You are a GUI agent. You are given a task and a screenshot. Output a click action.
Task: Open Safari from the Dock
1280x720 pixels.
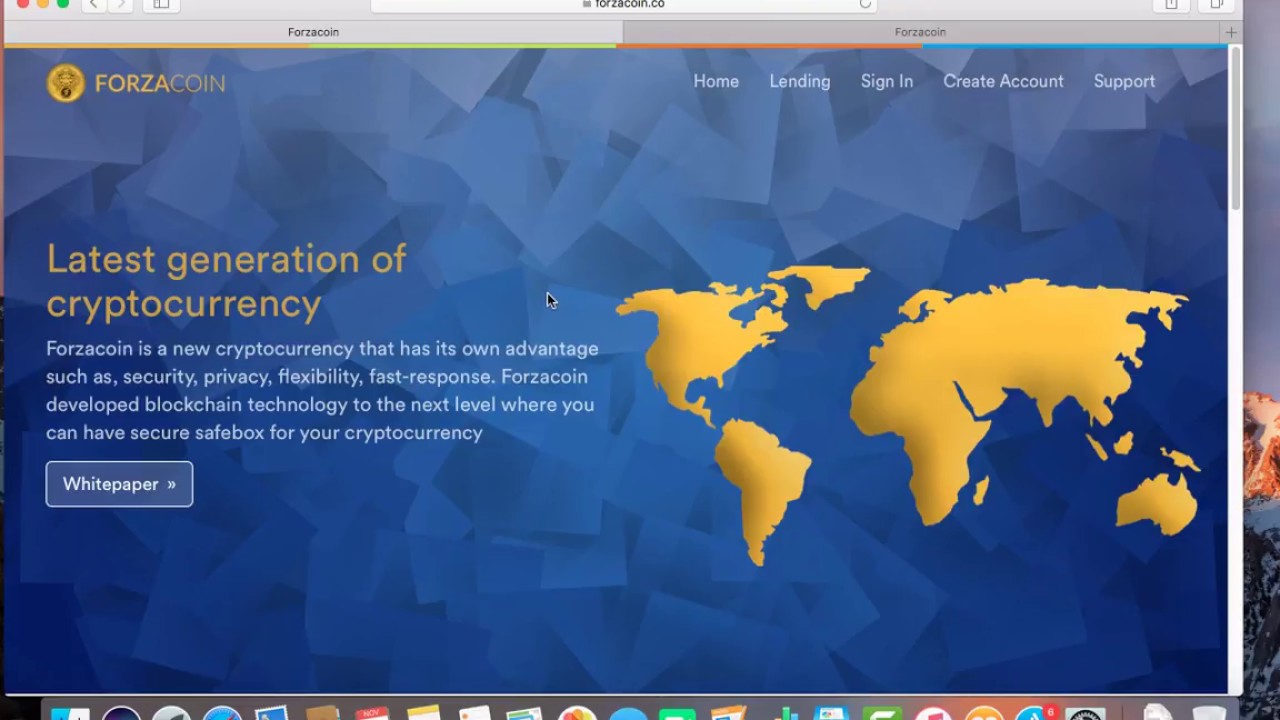[222, 714]
